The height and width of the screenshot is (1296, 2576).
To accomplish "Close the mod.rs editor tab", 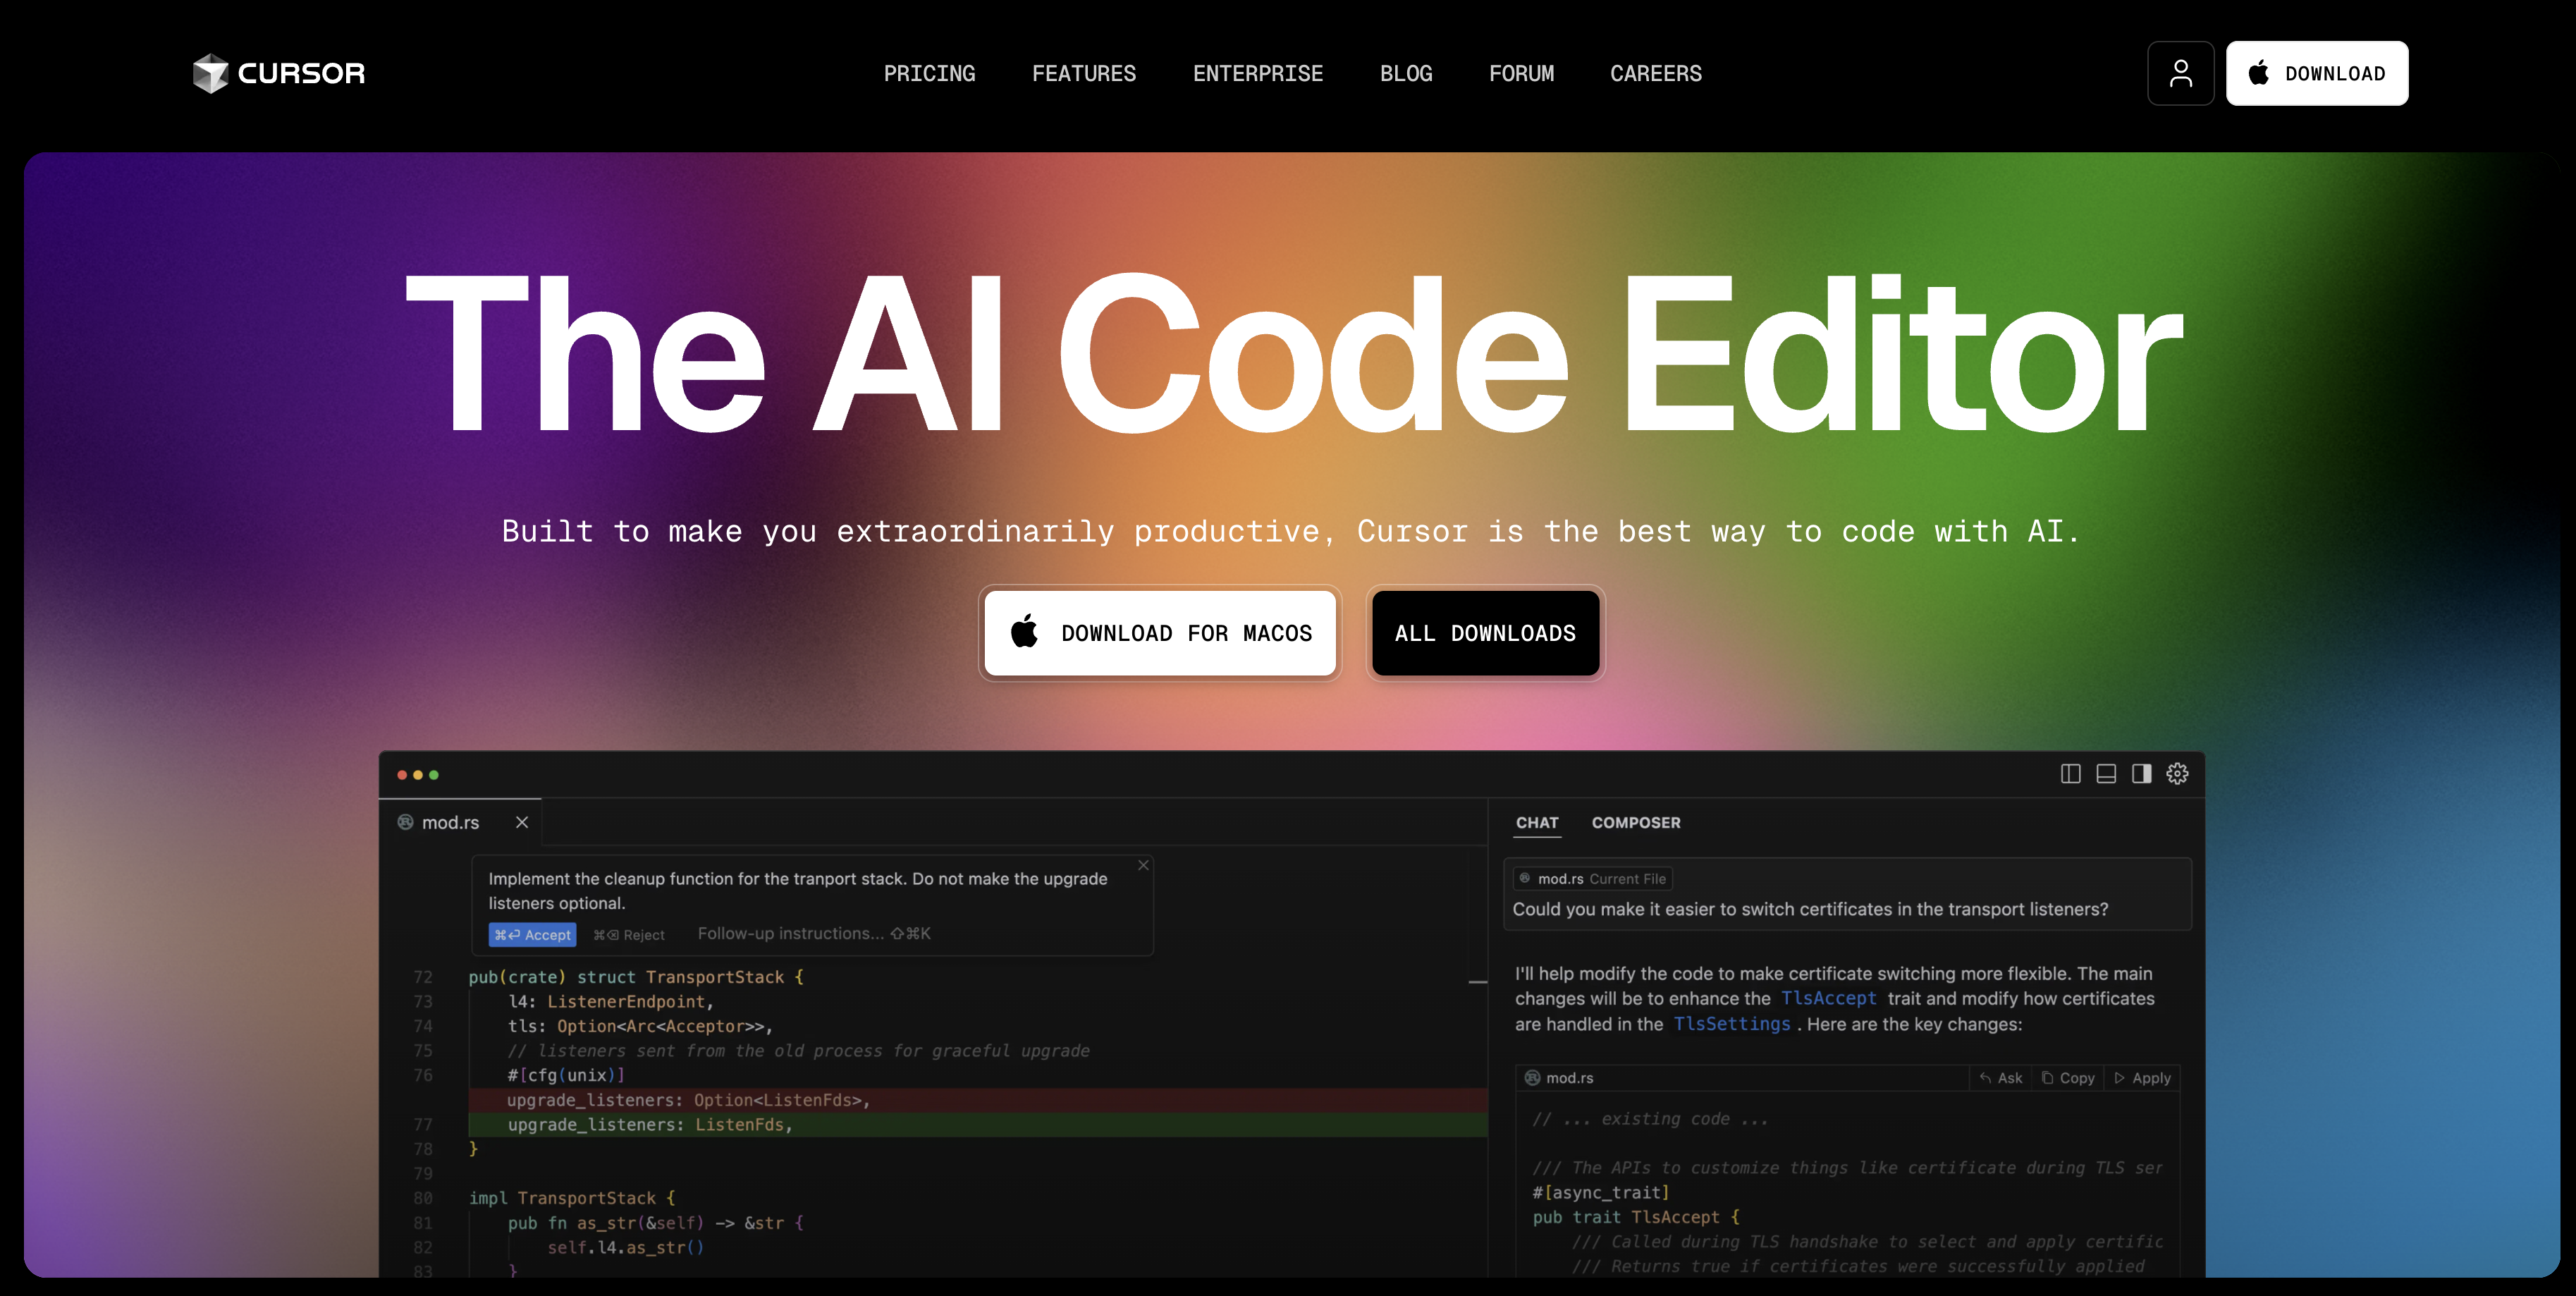I will click(522, 822).
